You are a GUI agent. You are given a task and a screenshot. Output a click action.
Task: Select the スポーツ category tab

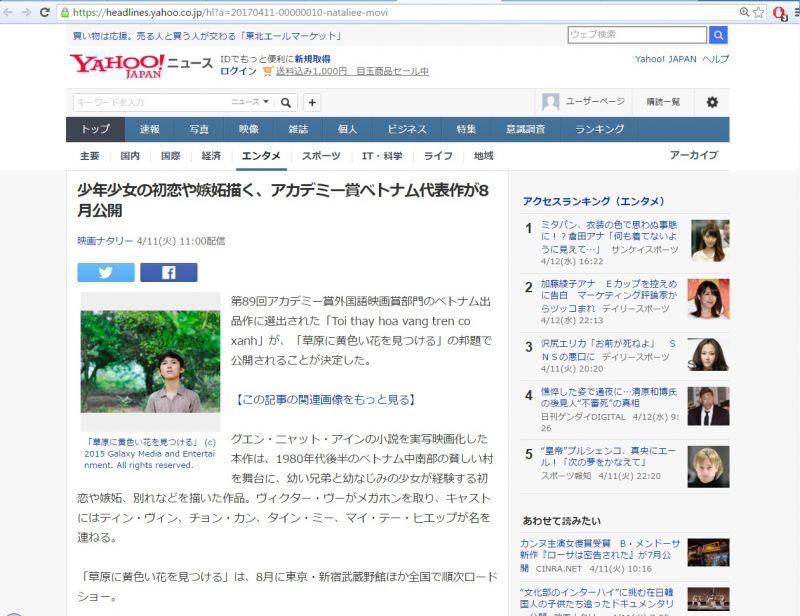click(x=321, y=156)
